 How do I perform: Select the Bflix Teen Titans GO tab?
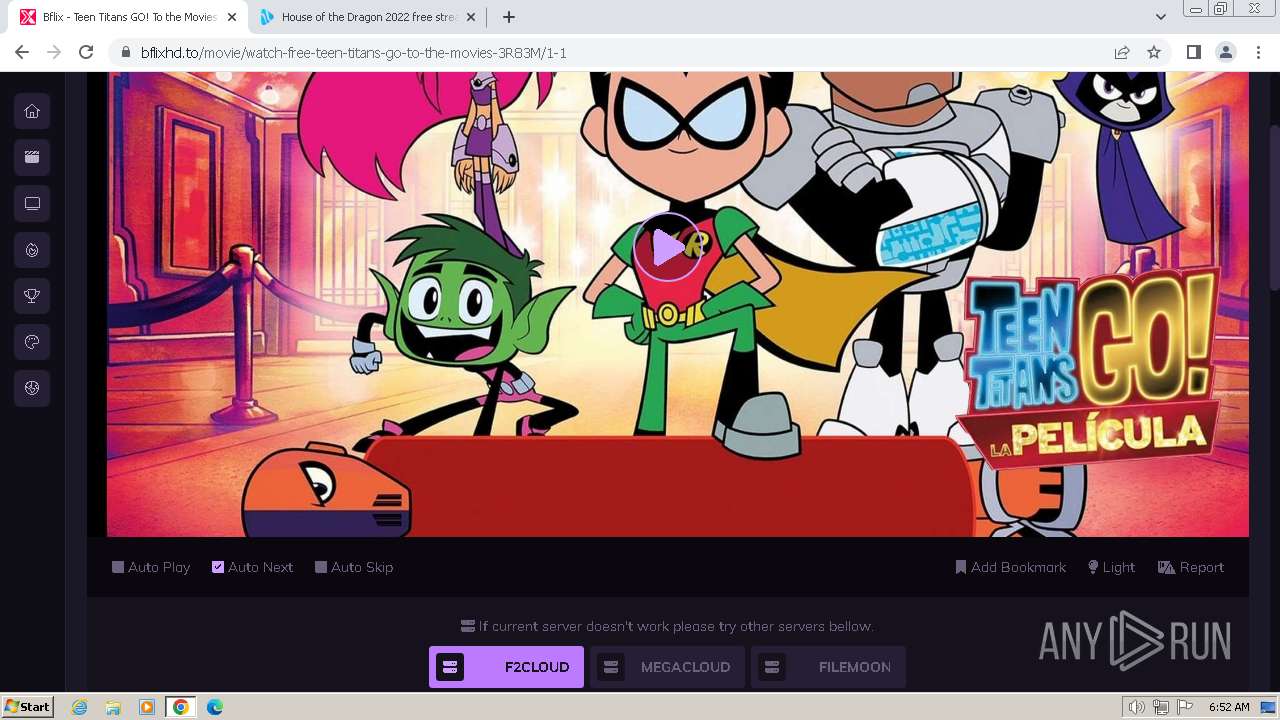(128, 17)
